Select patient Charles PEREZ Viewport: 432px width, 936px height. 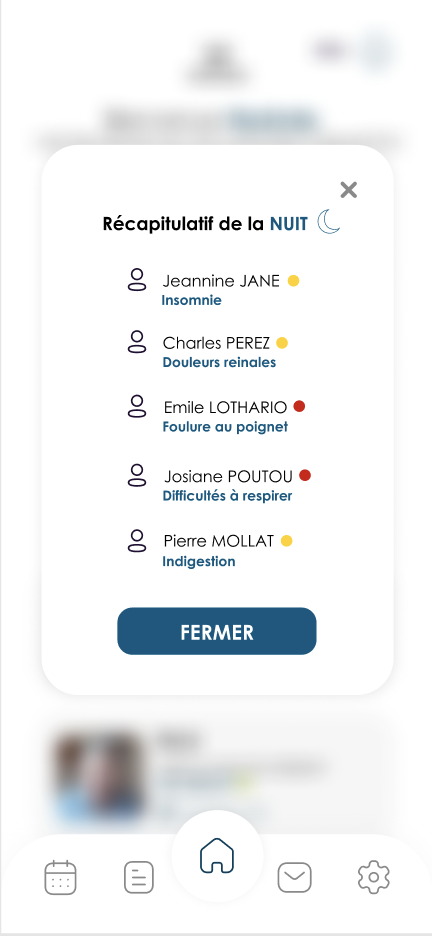coord(216,343)
